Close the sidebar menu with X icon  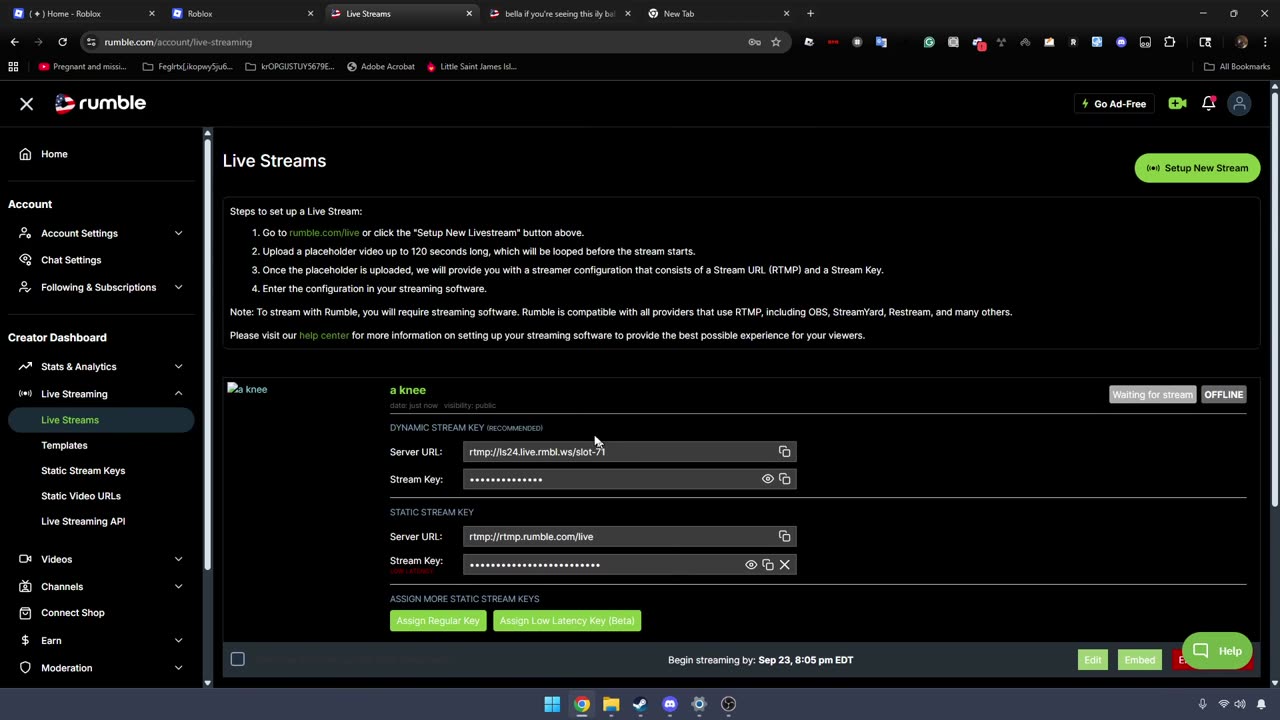(27, 104)
